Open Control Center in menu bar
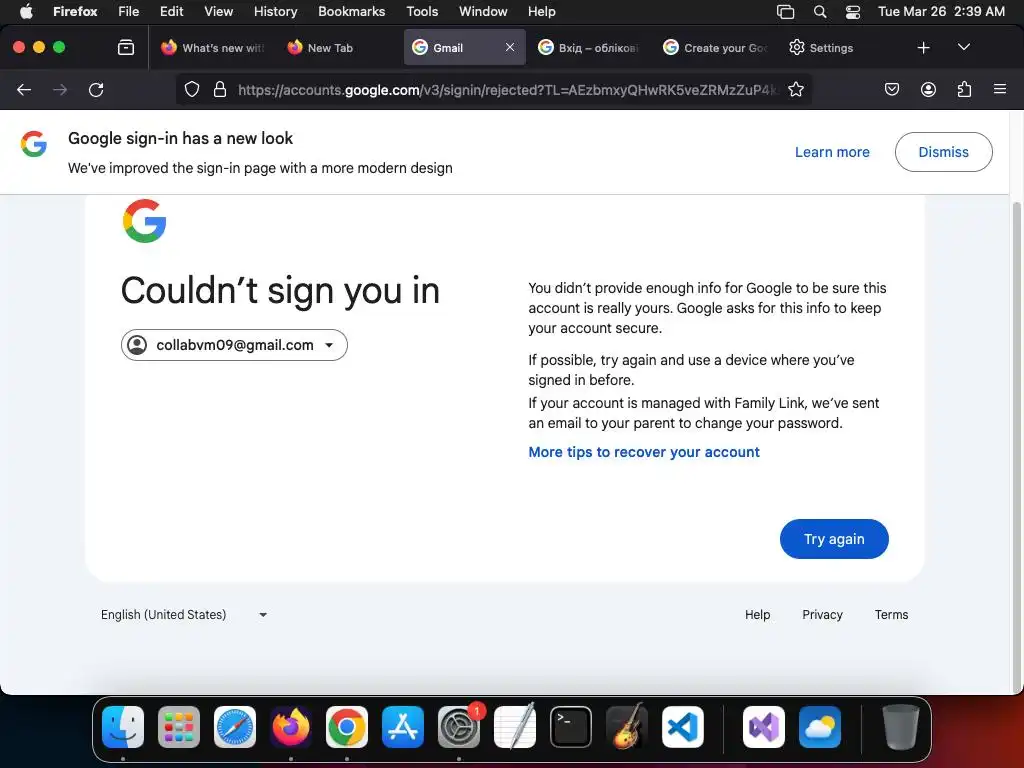 pos(852,12)
